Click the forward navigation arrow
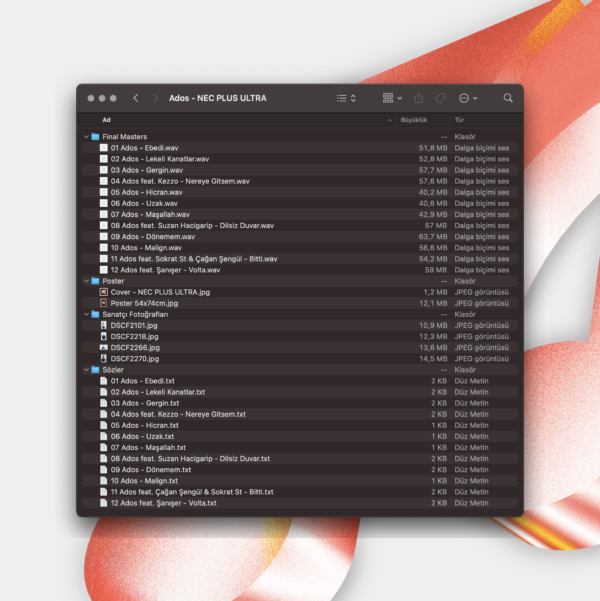The height and width of the screenshot is (601, 600). click(155, 98)
